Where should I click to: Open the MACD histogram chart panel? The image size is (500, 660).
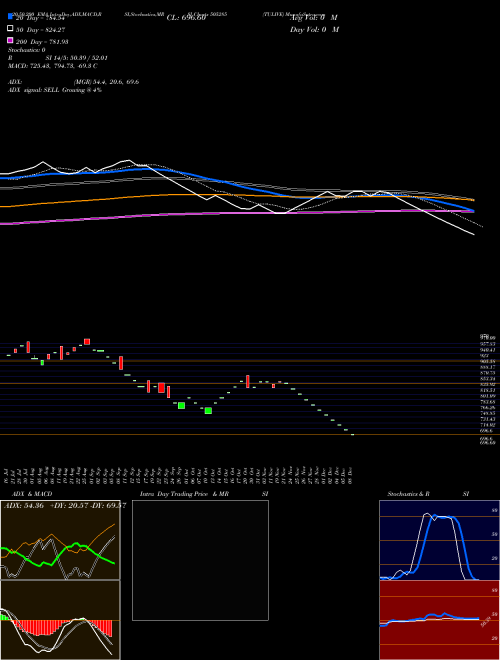click(60, 620)
